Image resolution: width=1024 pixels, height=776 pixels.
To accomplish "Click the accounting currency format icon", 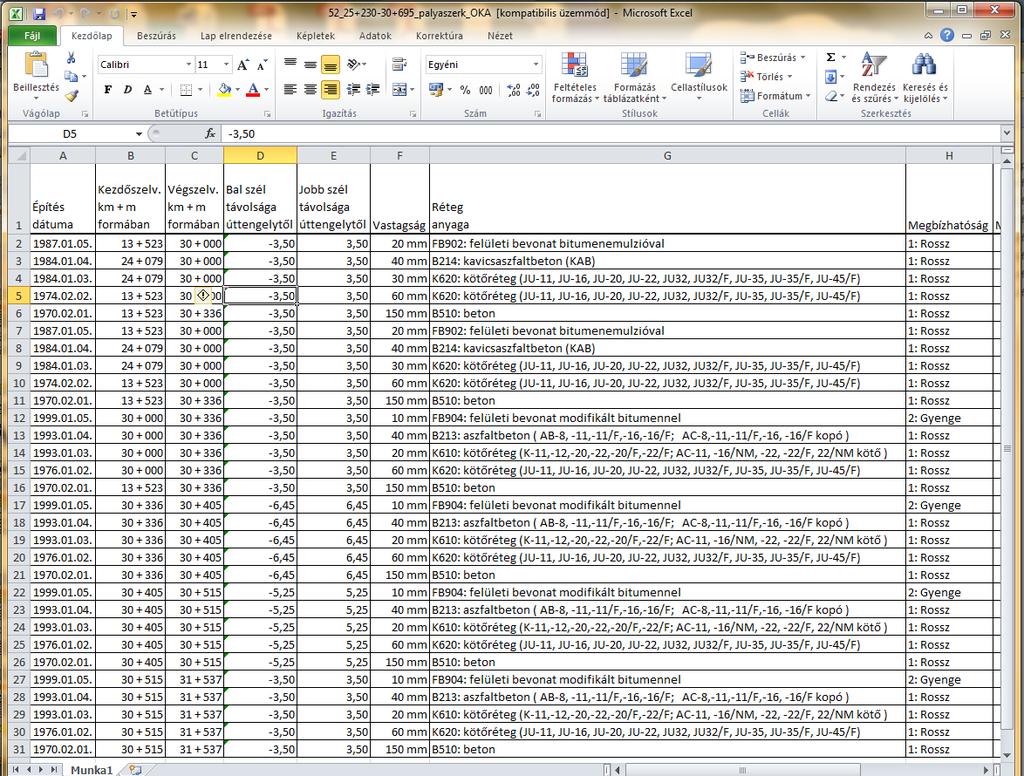I will coord(436,89).
